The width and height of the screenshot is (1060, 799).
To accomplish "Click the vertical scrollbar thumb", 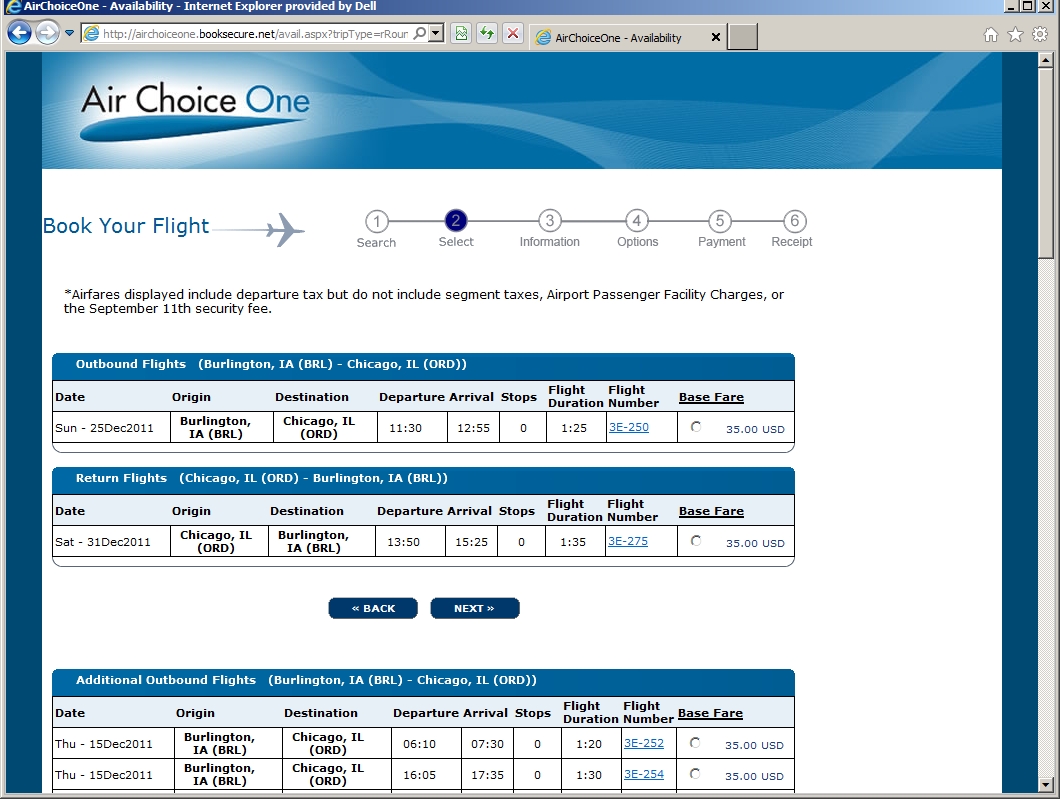I will [1046, 162].
